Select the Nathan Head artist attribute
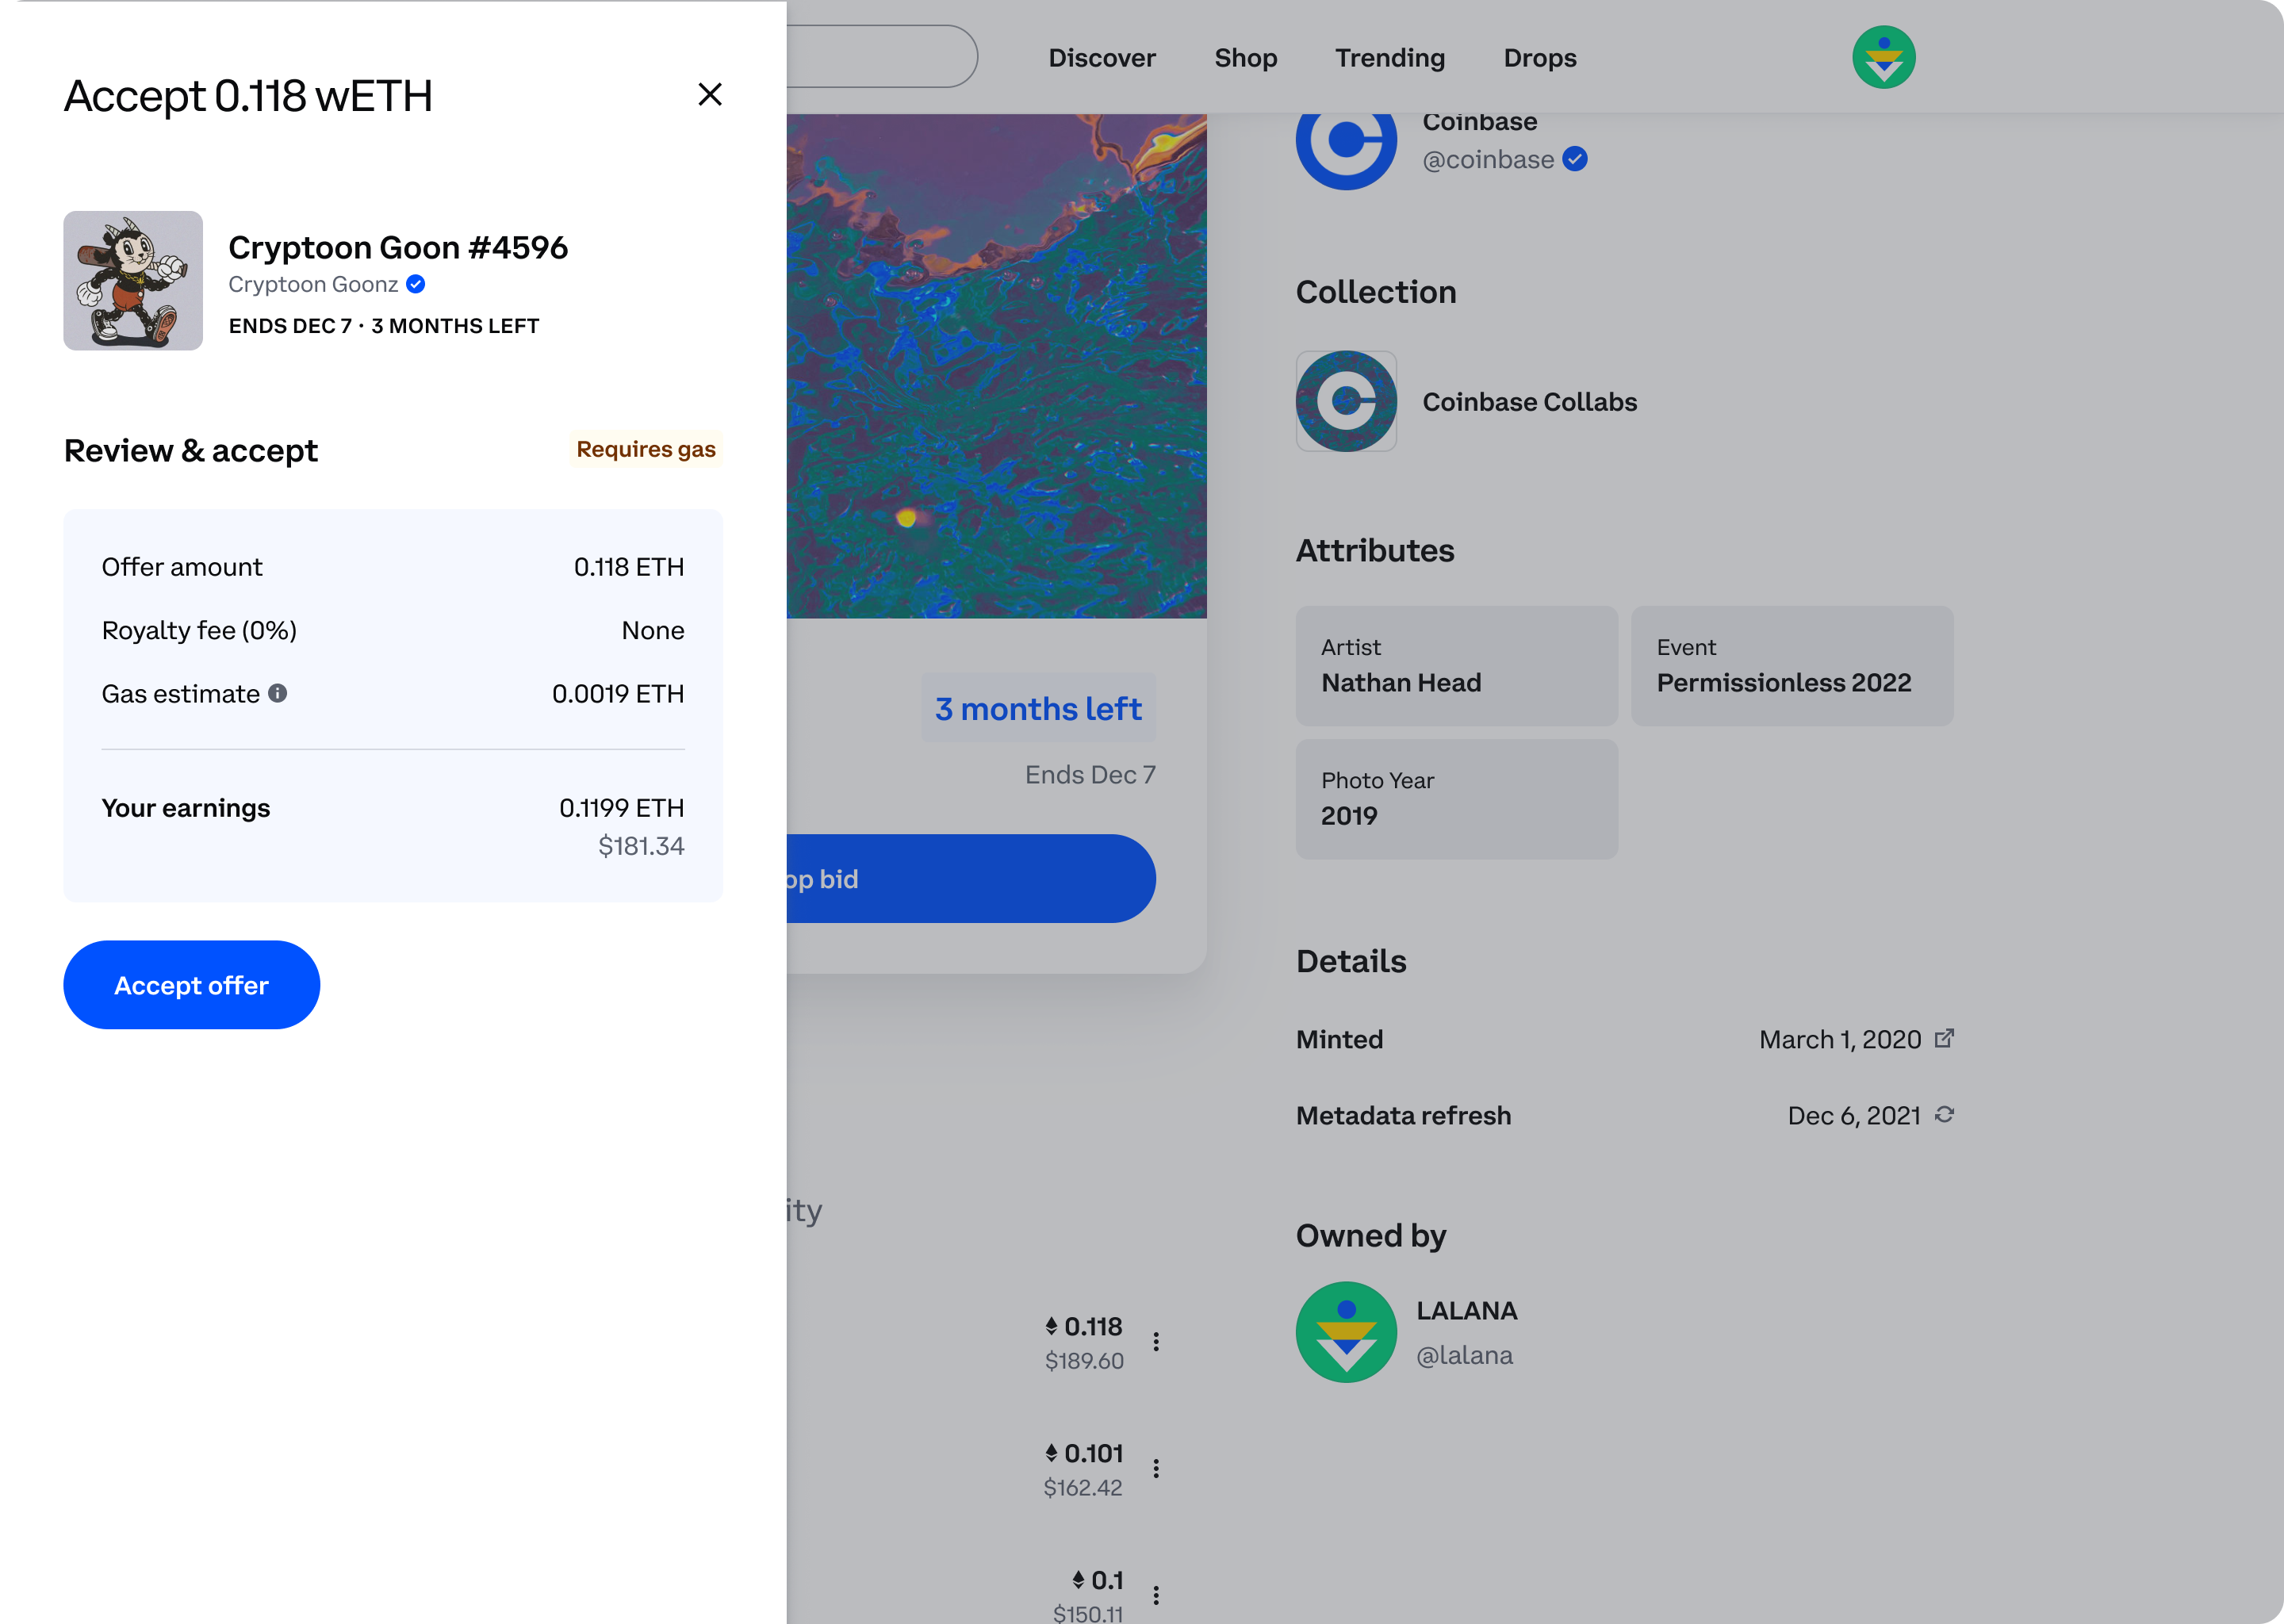Screen dimensions: 2284x1624 [1456, 666]
